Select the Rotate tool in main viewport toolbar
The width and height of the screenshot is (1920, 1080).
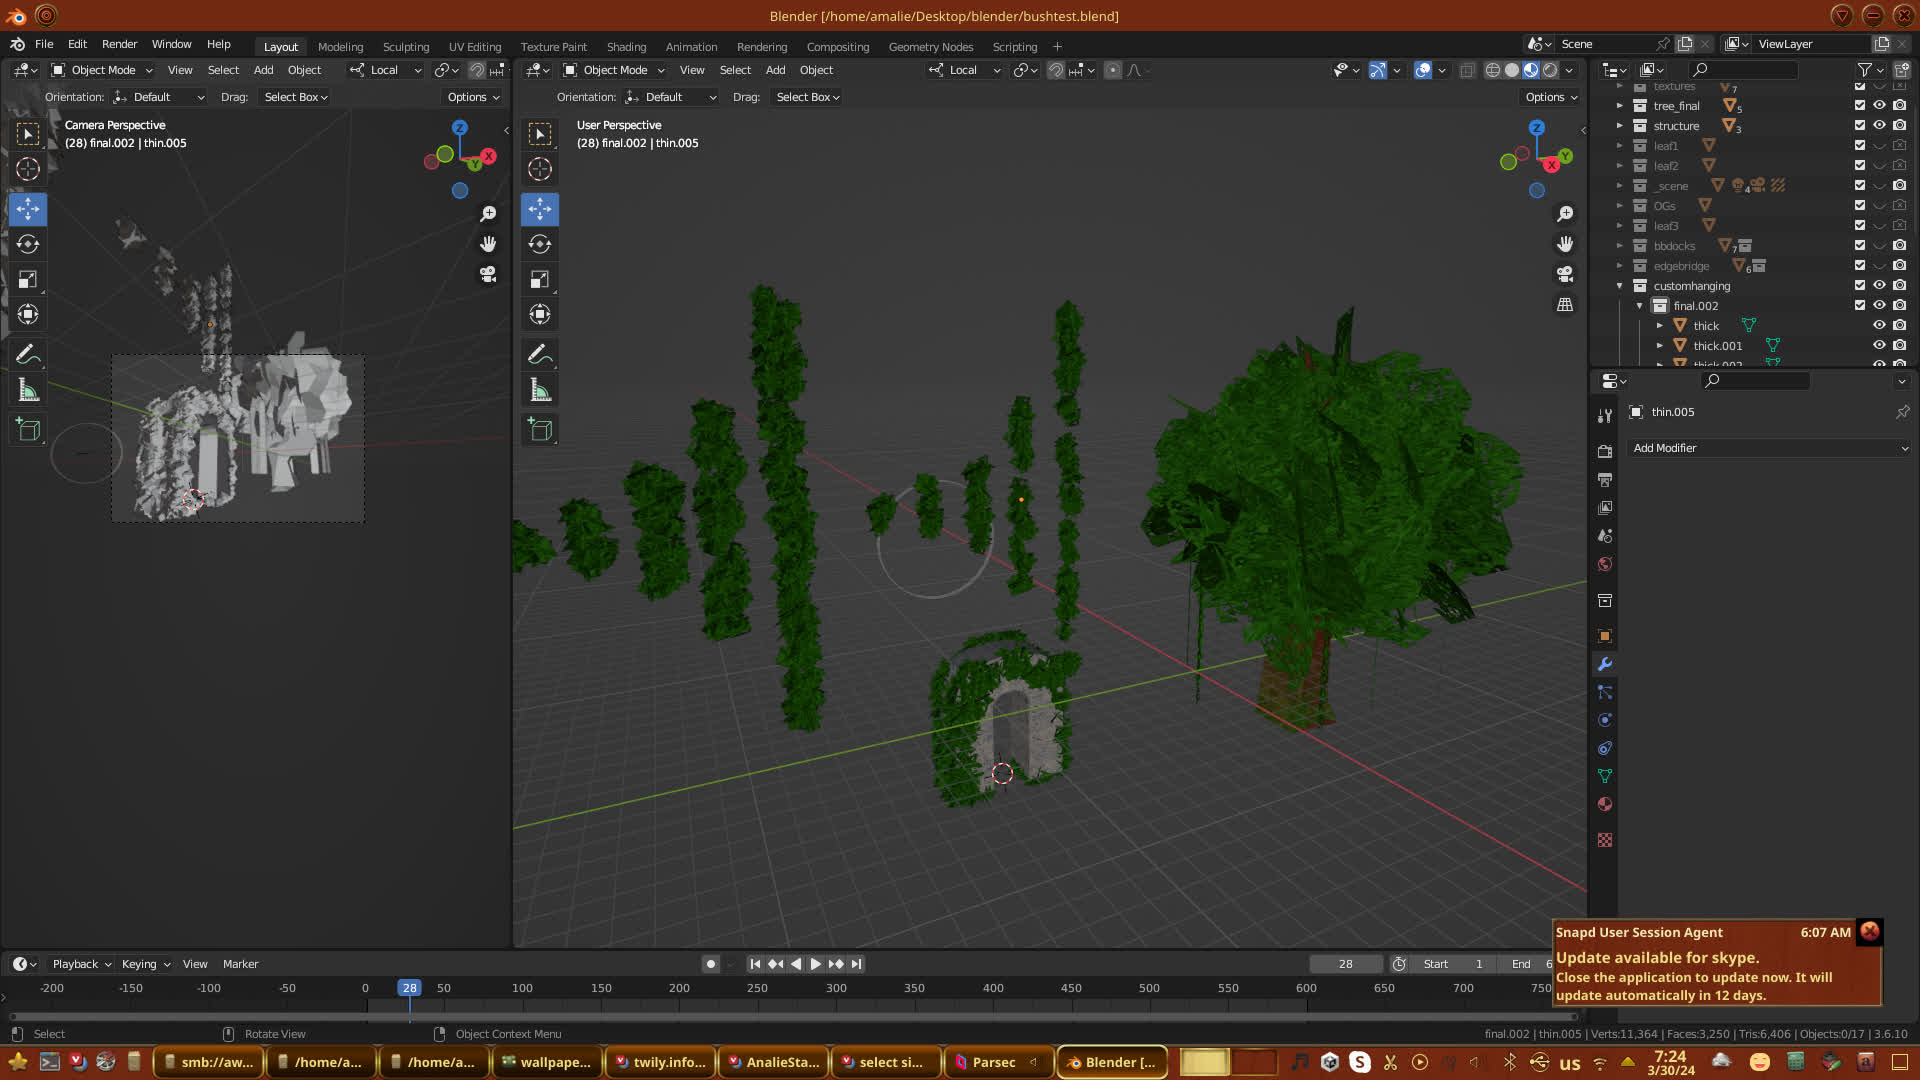click(540, 244)
